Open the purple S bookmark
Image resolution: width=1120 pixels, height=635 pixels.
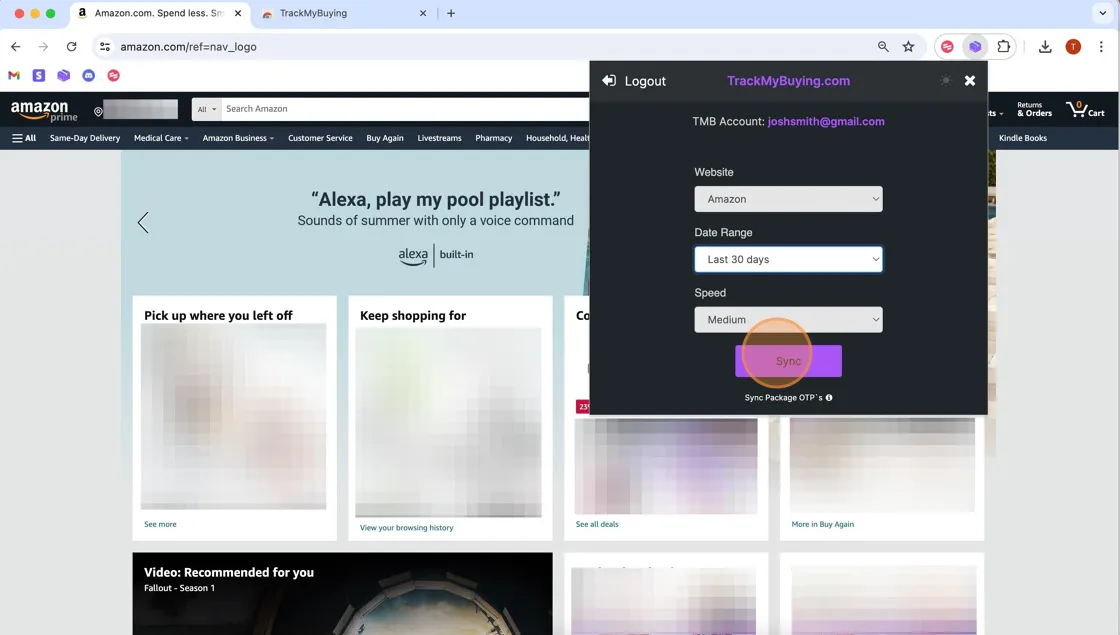(x=39, y=75)
